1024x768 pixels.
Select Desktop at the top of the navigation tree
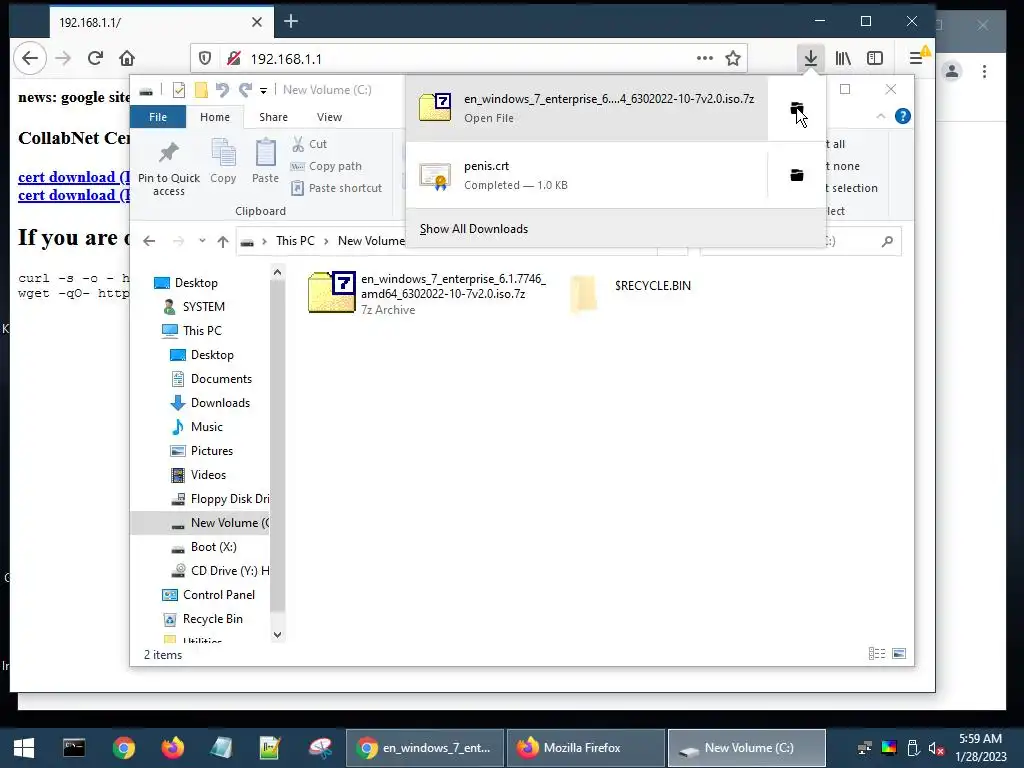click(x=185, y=283)
